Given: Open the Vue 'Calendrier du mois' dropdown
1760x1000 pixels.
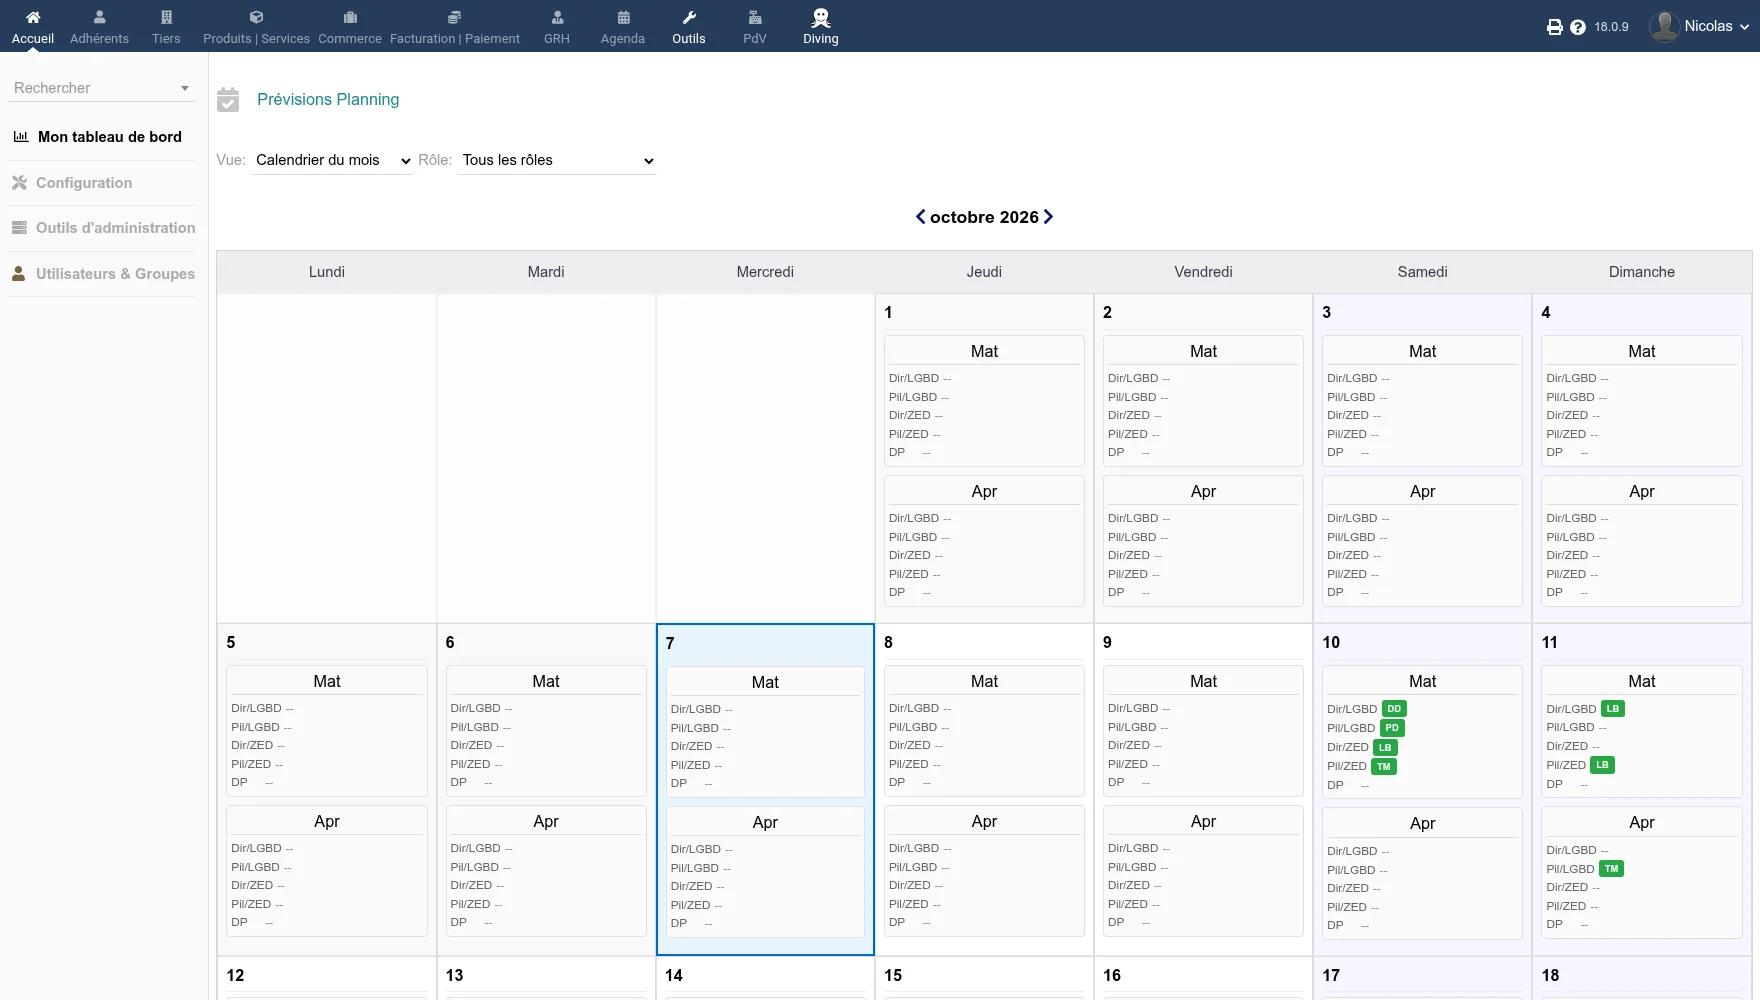Looking at the screenshot, I should (332, 160).
